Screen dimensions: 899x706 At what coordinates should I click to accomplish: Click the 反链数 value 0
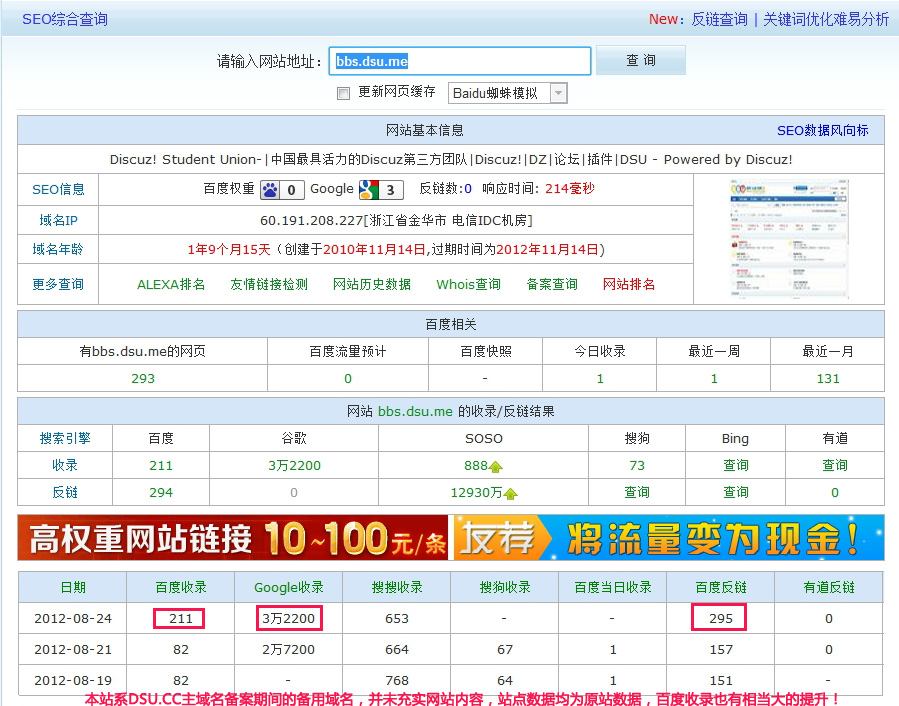[x=468, y=189]
